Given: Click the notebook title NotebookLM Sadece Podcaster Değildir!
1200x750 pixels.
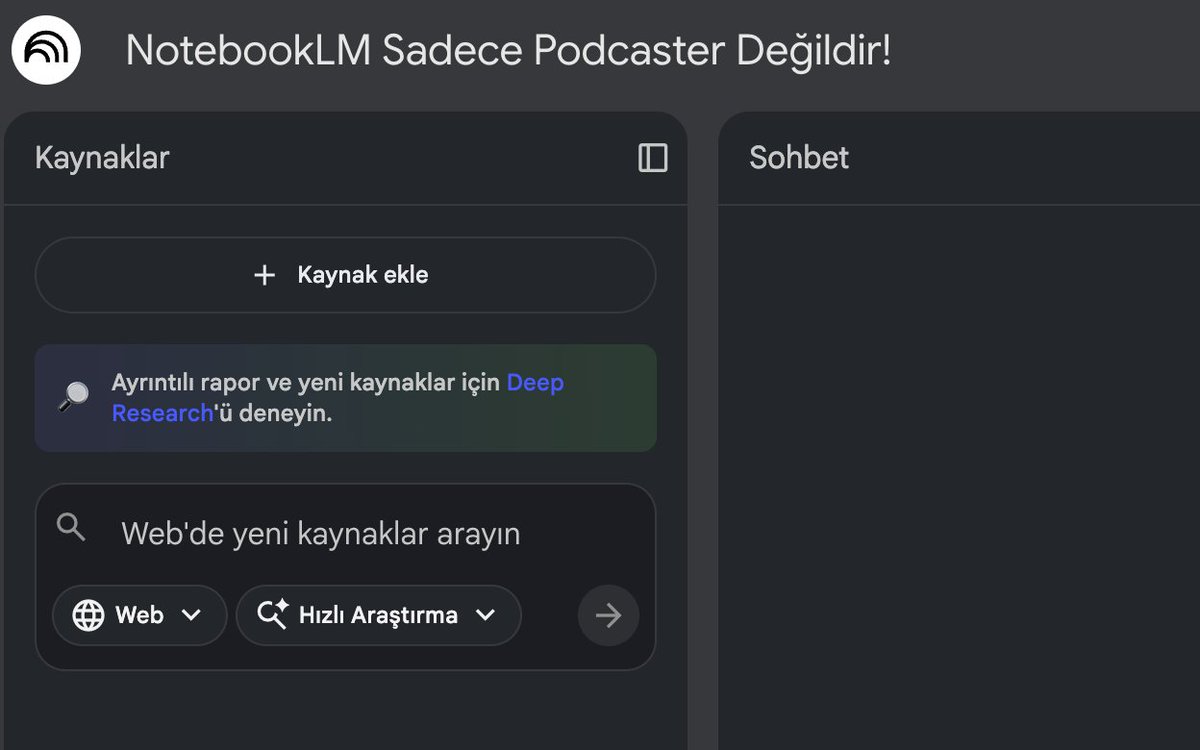Looking at the screenshot, I should pos(508,50).
